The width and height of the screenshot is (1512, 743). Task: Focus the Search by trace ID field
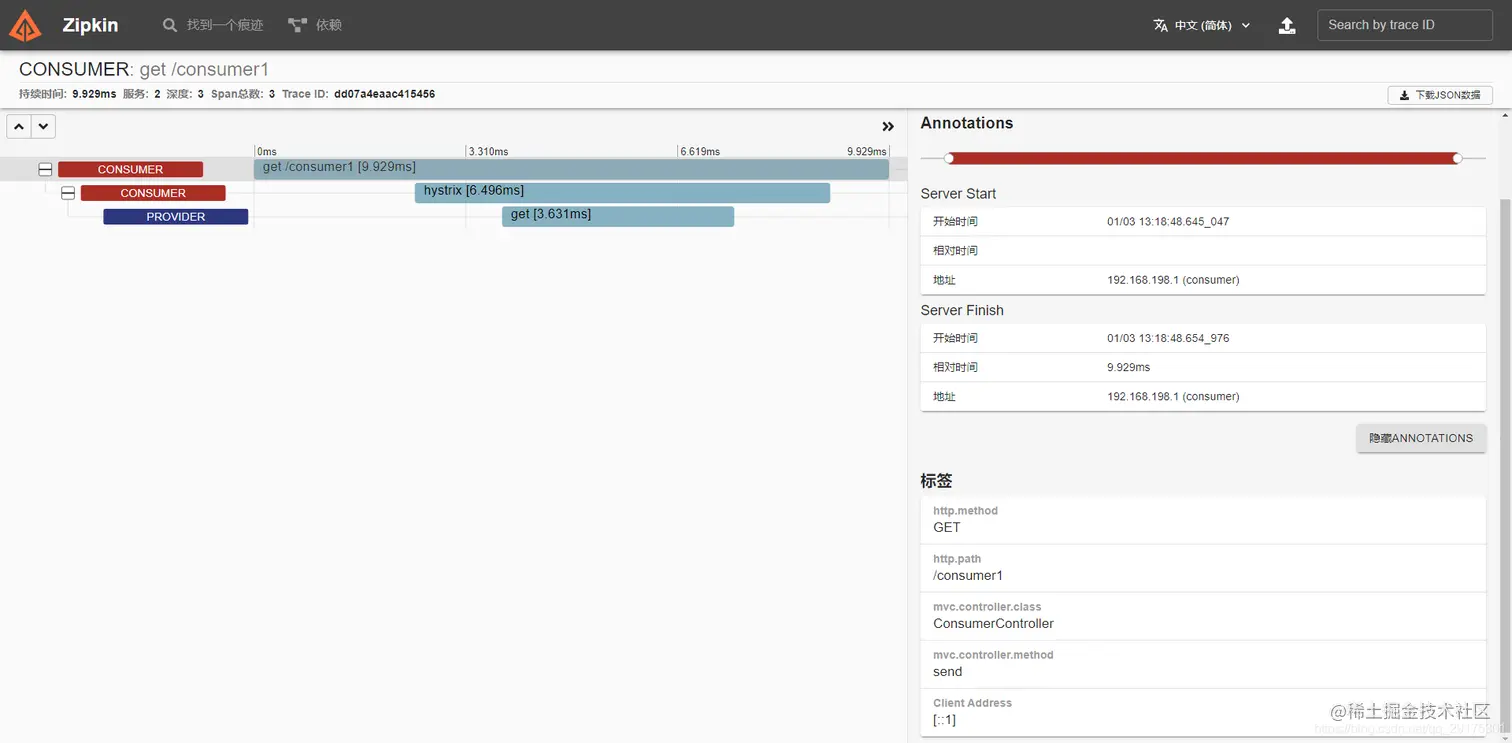1404,25
